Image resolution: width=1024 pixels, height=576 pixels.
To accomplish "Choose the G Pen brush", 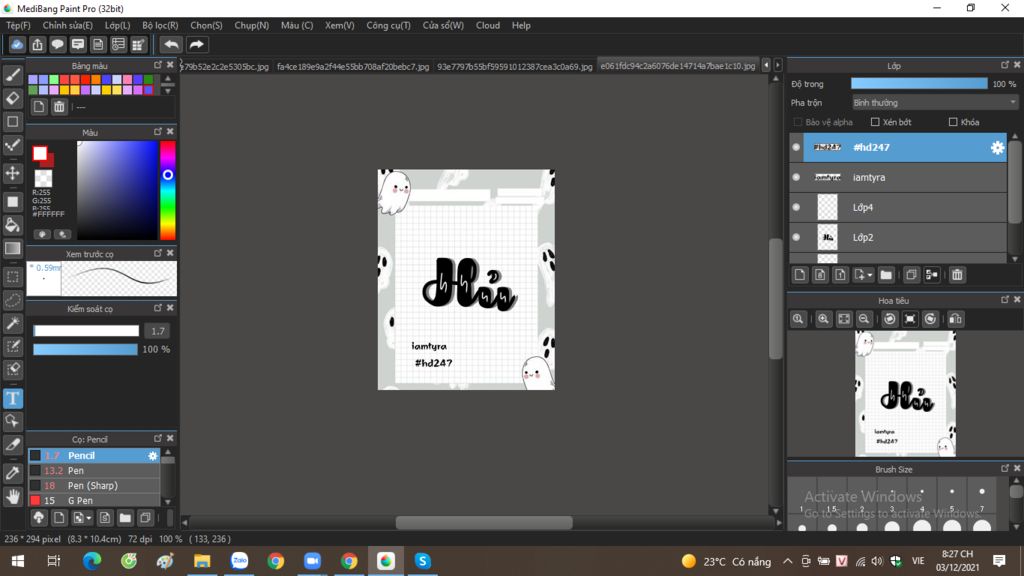I will point(94,500).
